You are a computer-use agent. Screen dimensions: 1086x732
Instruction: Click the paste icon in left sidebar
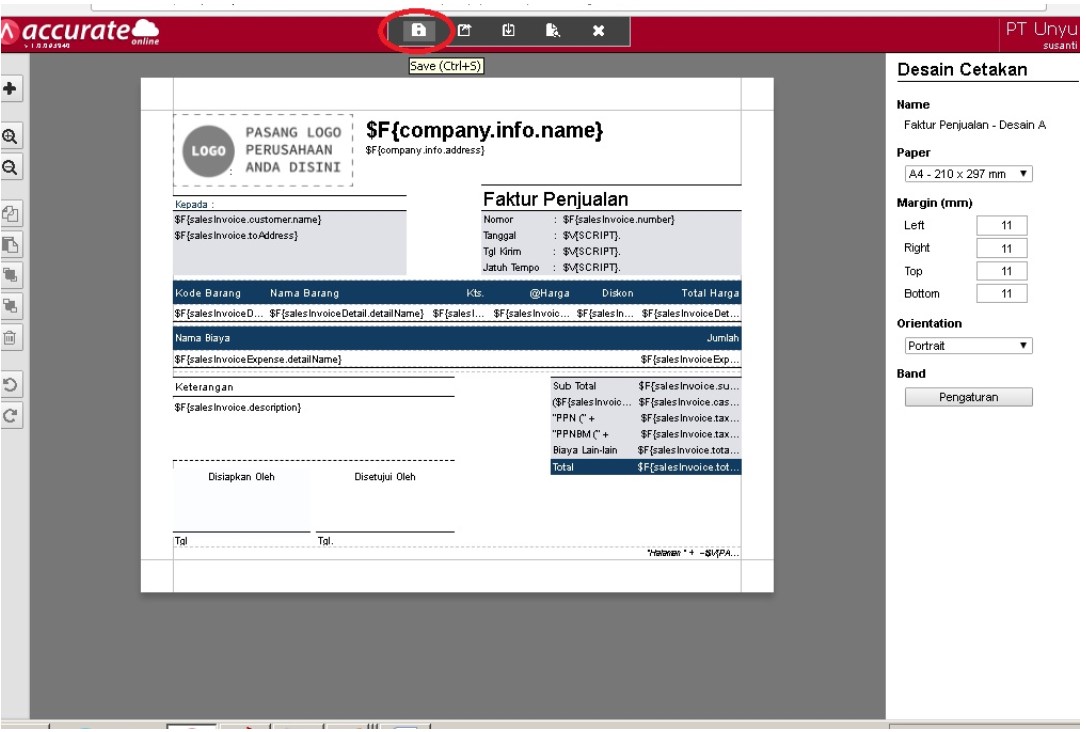(12, 244)
